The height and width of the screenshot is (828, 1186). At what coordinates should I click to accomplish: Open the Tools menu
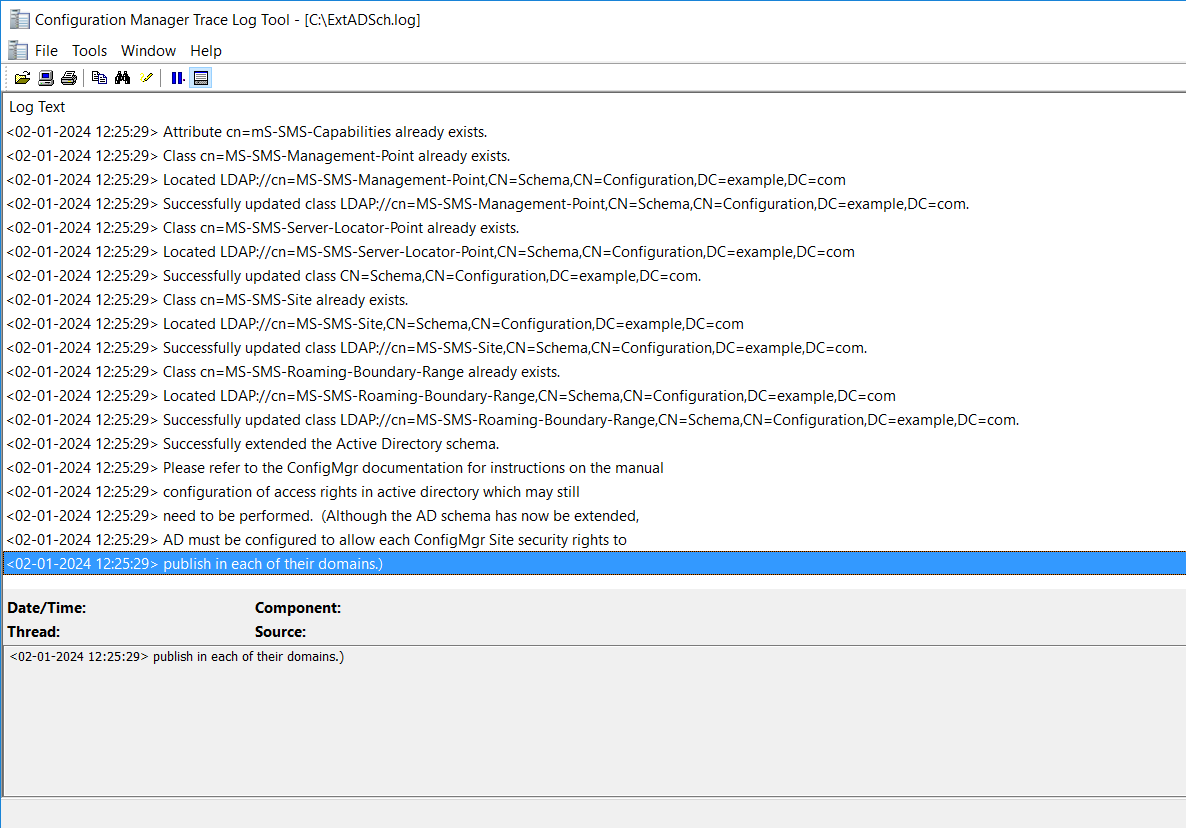pyautogui.click(x=89, y=51)
